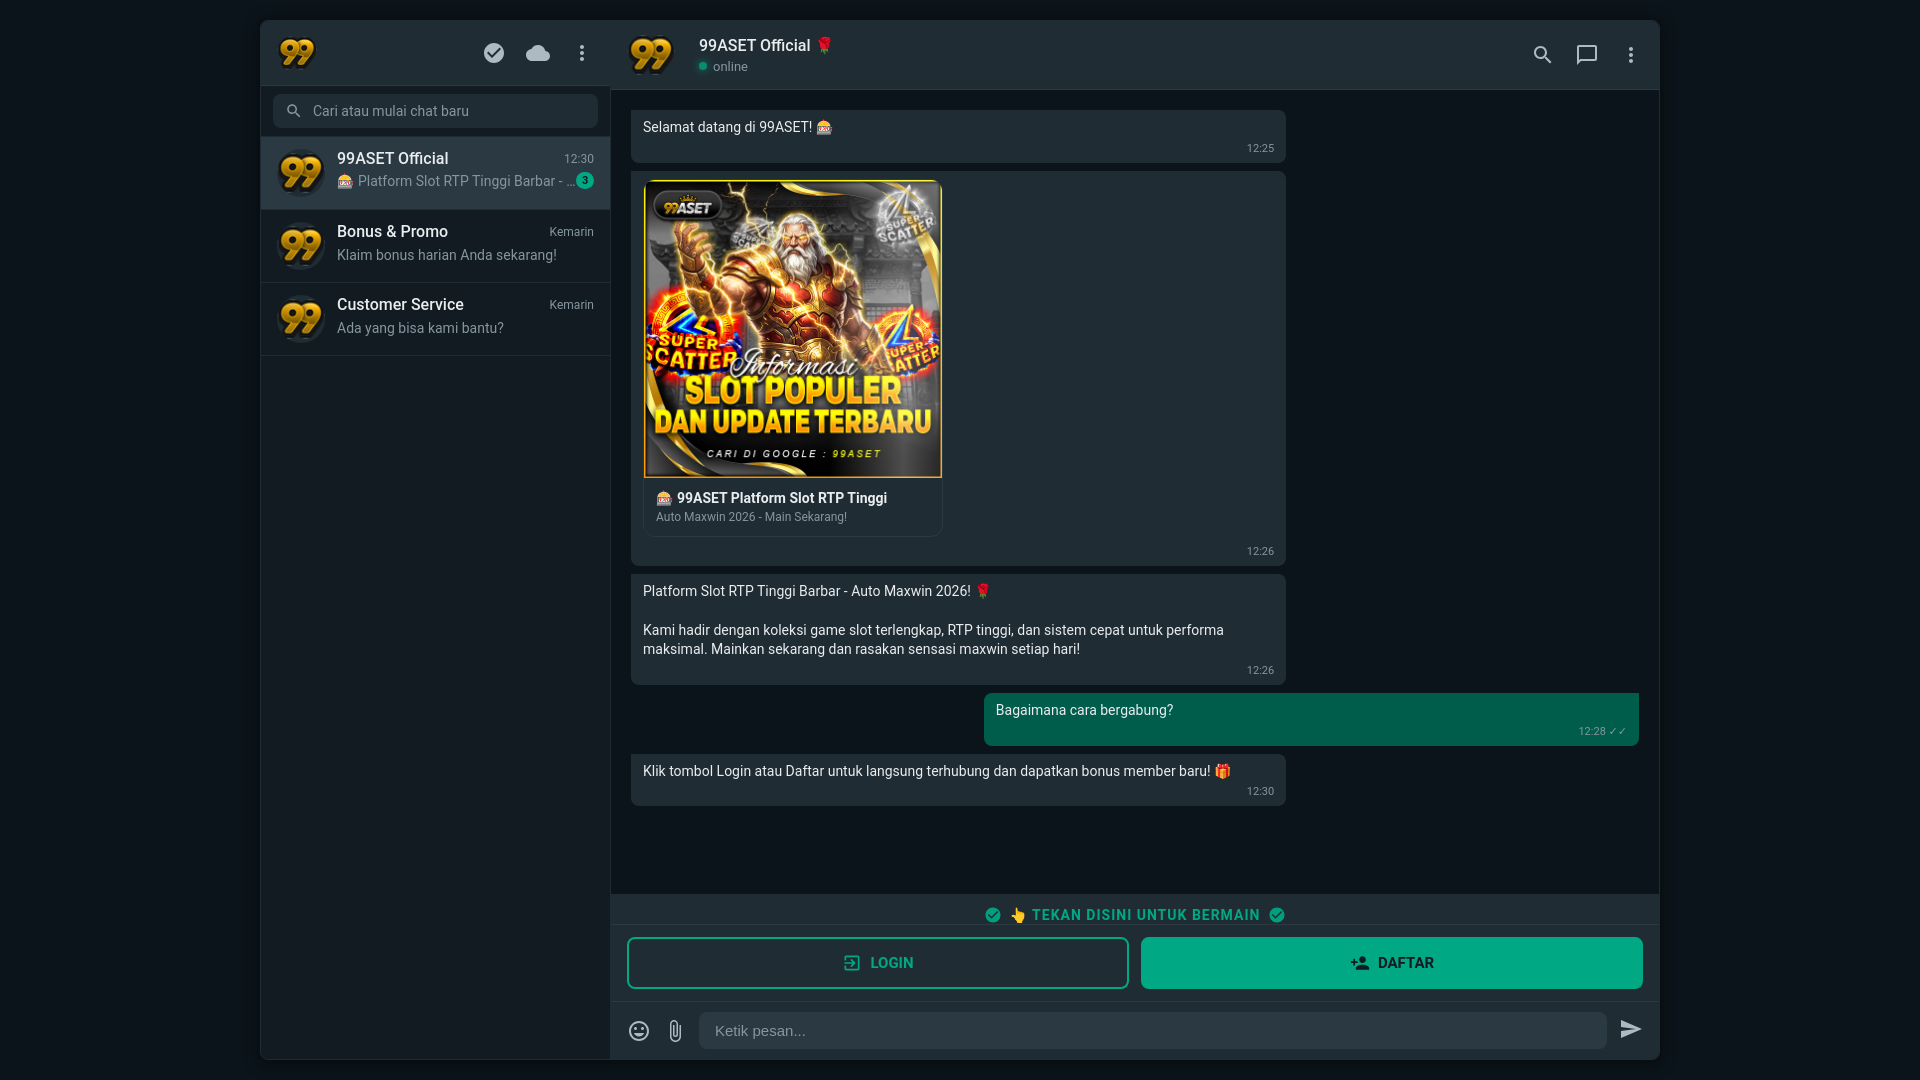Screen dimensions: 1920x1080
Task: Click the Bonus & Promo avatar
Action: point(301,246)
